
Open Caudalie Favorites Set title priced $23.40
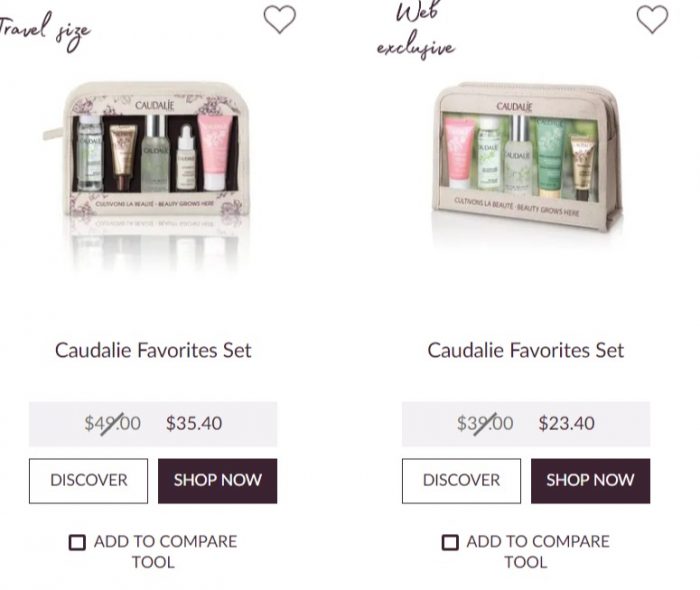coord(525,350)
